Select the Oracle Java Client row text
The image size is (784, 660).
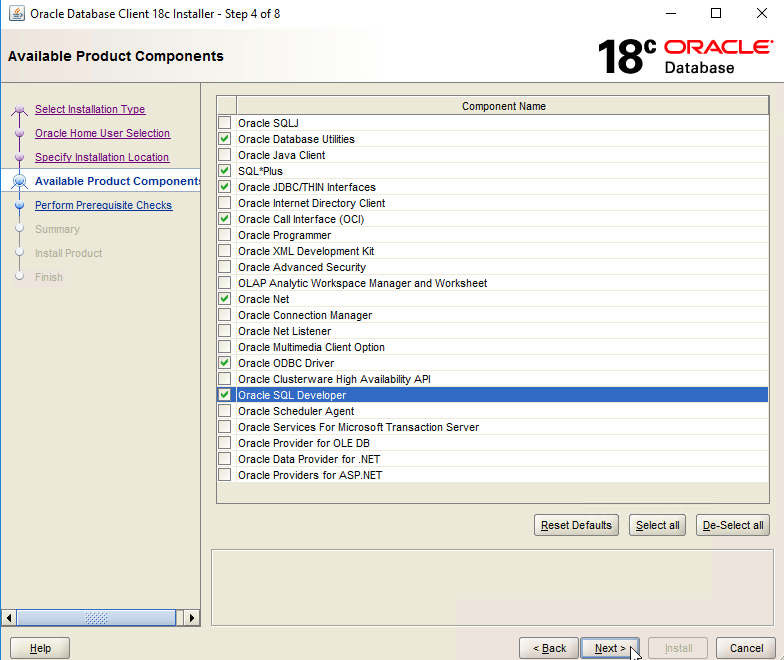(x=282, y=155)
